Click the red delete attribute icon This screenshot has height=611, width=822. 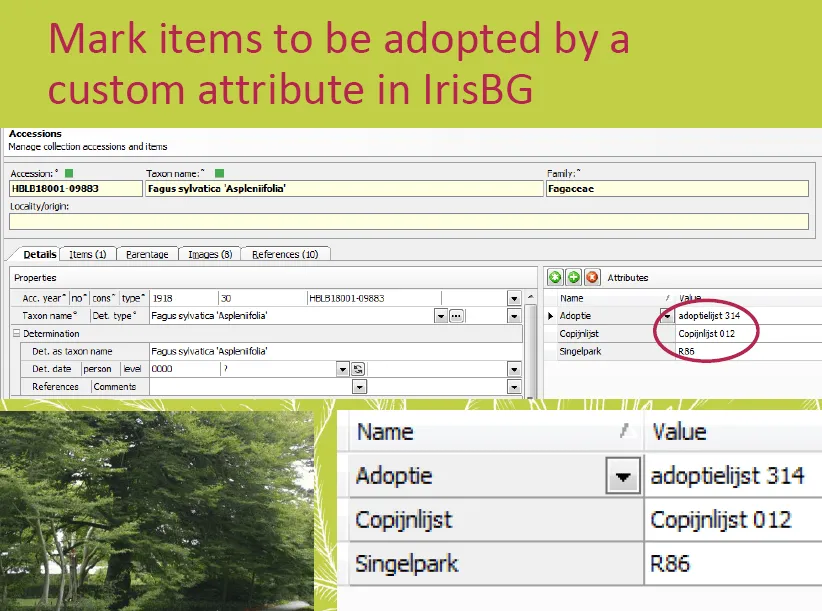point(592,277)
